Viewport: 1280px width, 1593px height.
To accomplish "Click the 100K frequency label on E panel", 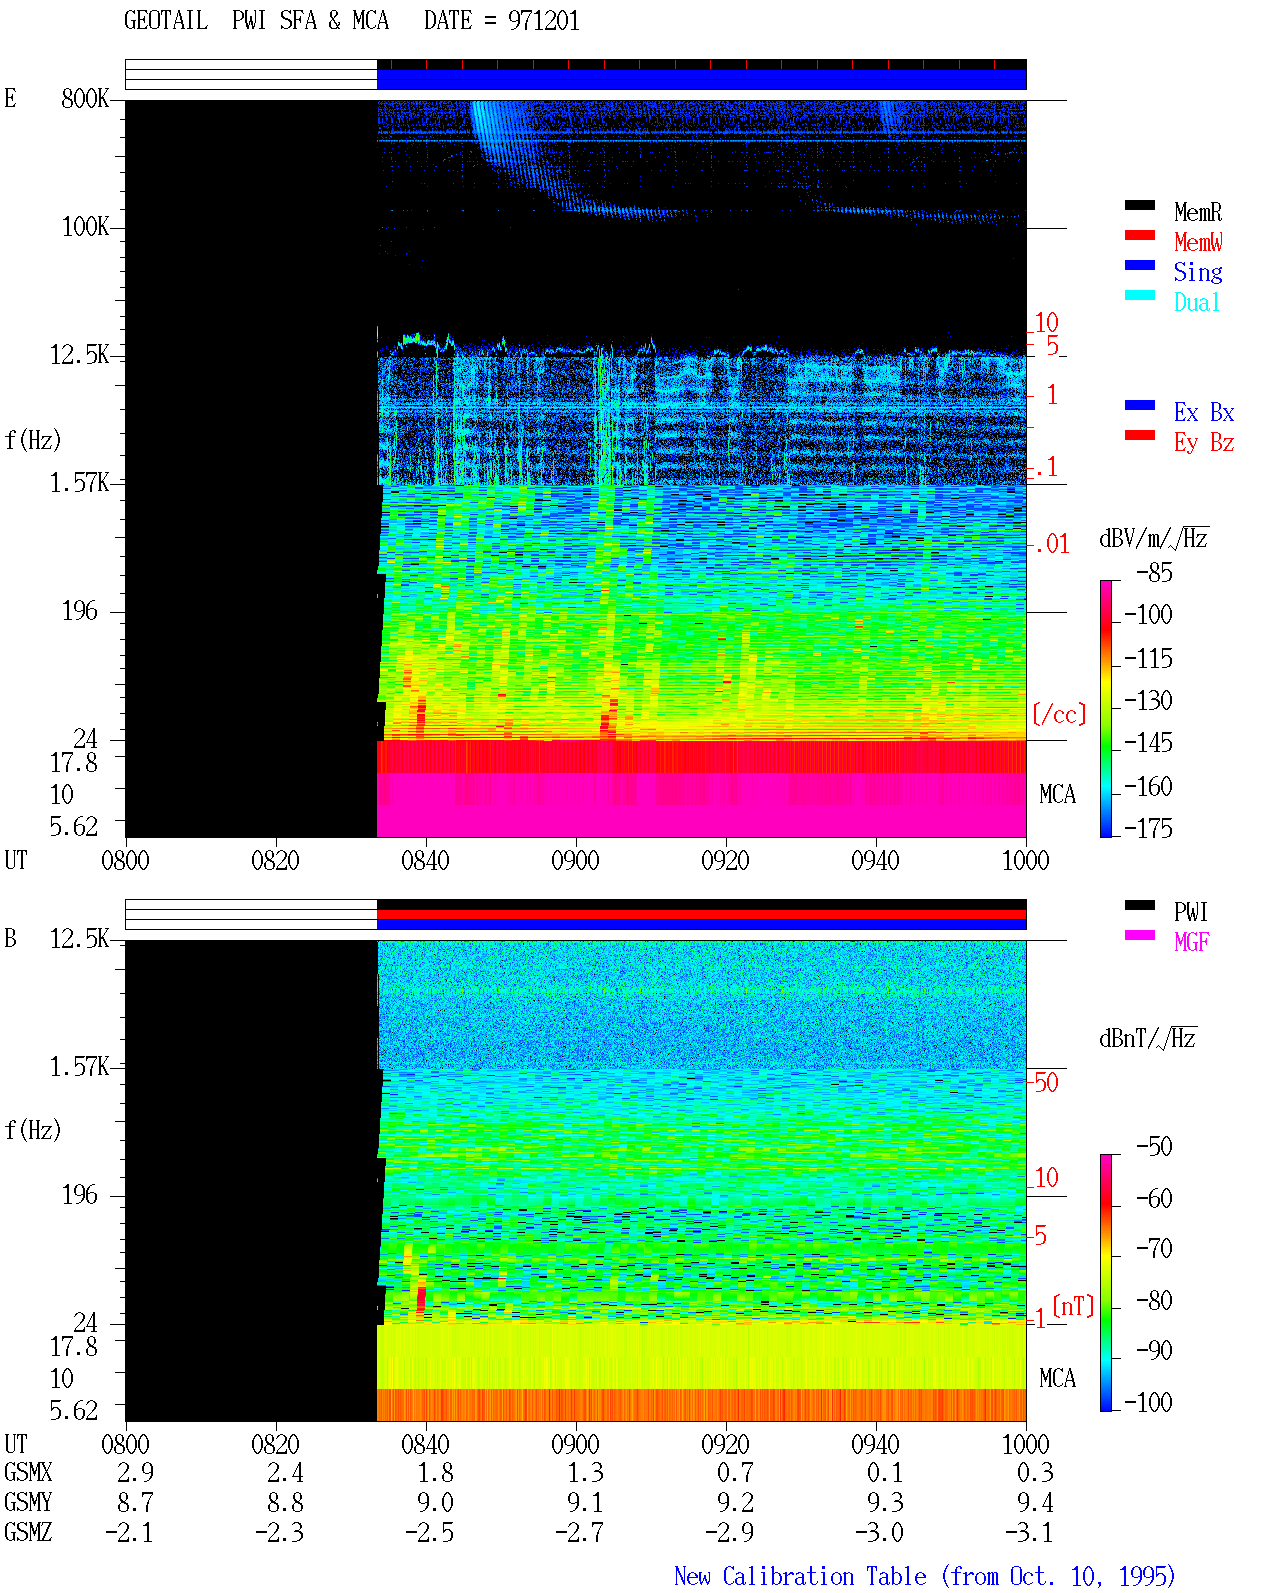I will [x=85, y=227].
